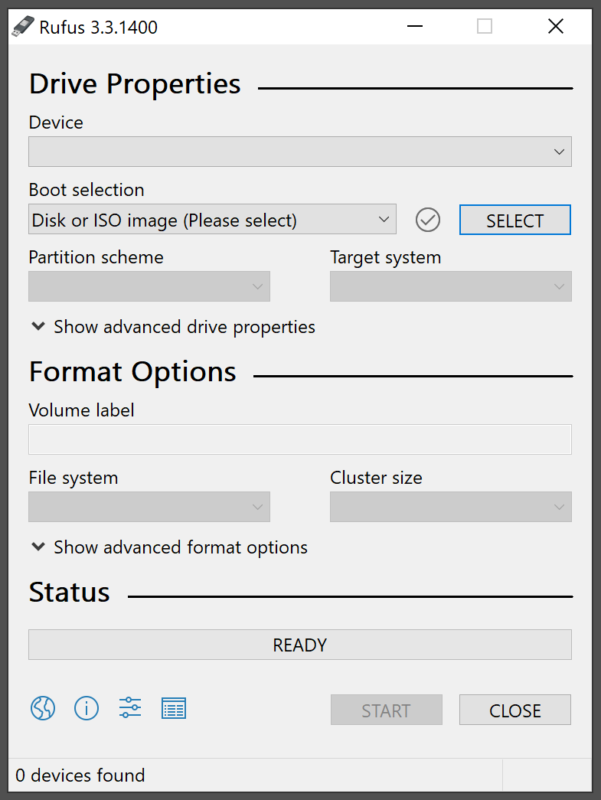The height and width of the screenshot is (800, 601).
Task: Click the Rufus USB drive title icon
Action: point(22,27)
